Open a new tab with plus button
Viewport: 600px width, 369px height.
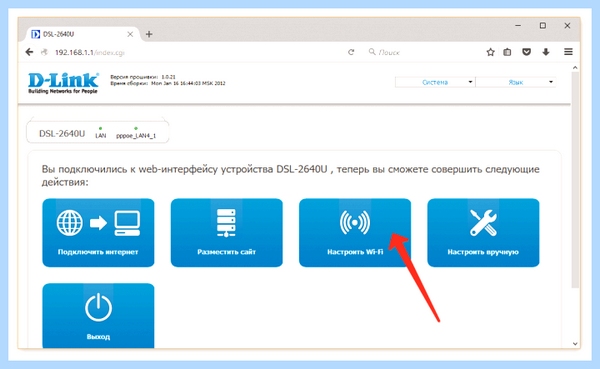click(149, 34)
